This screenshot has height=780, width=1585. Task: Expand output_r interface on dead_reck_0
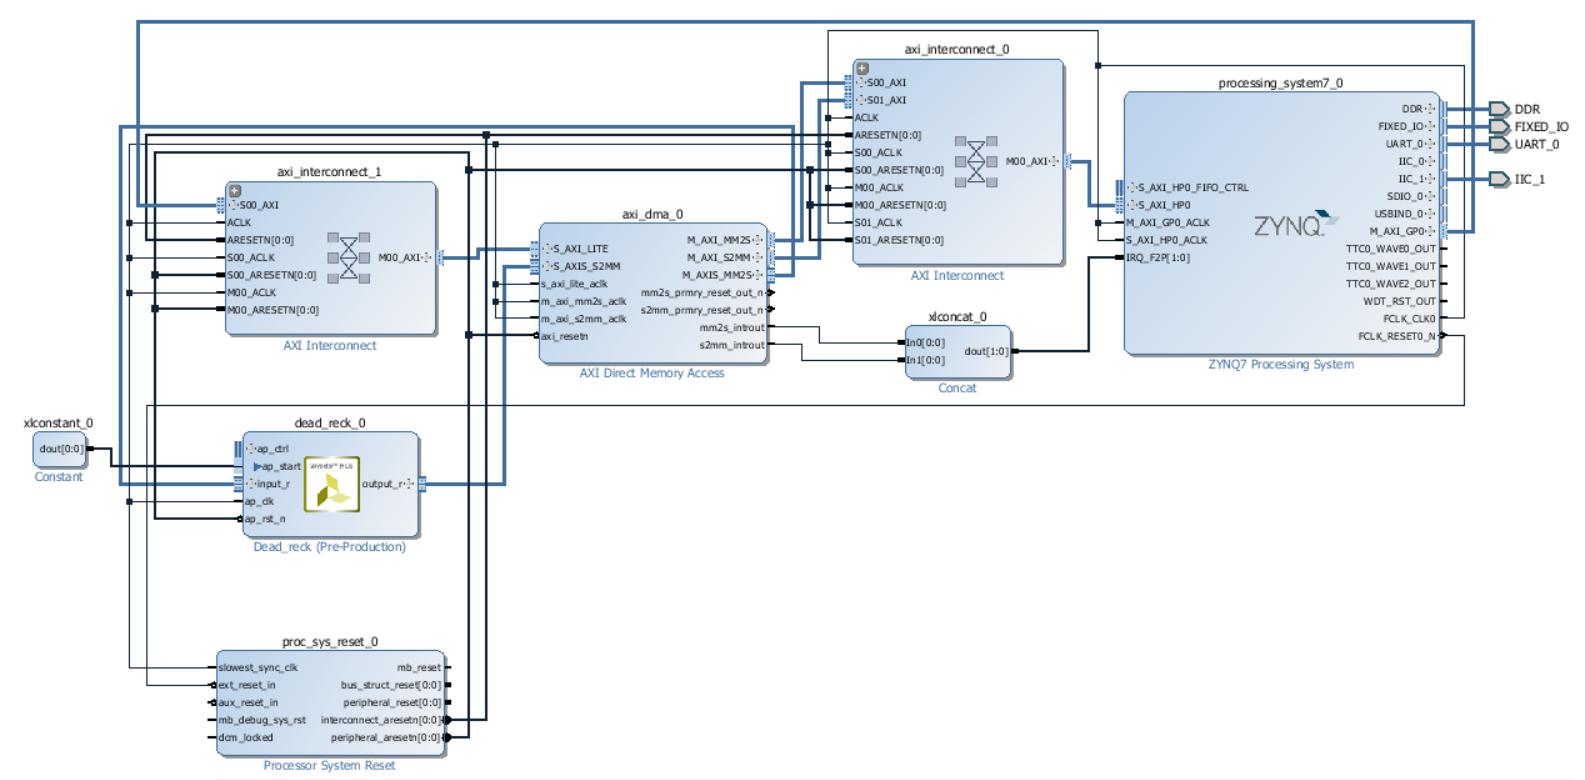(x=409, y=484)
